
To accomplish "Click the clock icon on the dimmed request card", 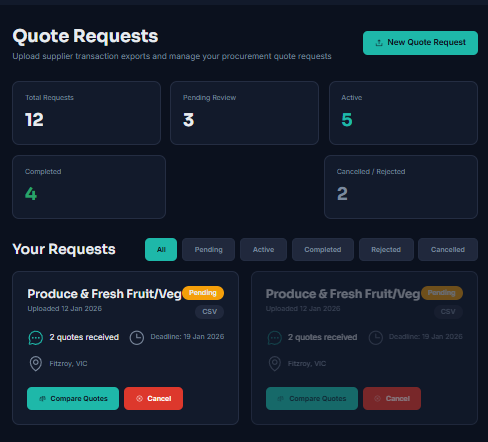I will 376,338.
